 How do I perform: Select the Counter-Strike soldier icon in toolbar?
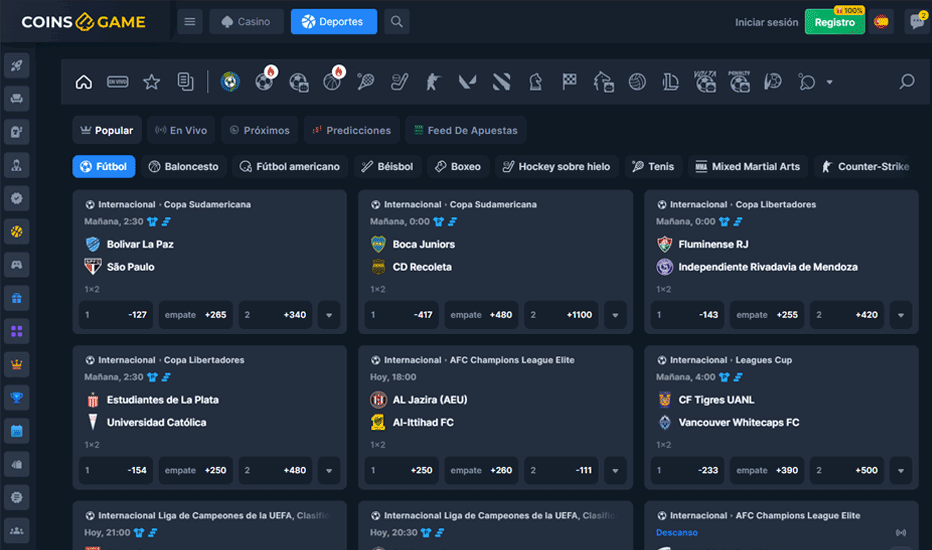pyautogui.click(x=433, y=81)
